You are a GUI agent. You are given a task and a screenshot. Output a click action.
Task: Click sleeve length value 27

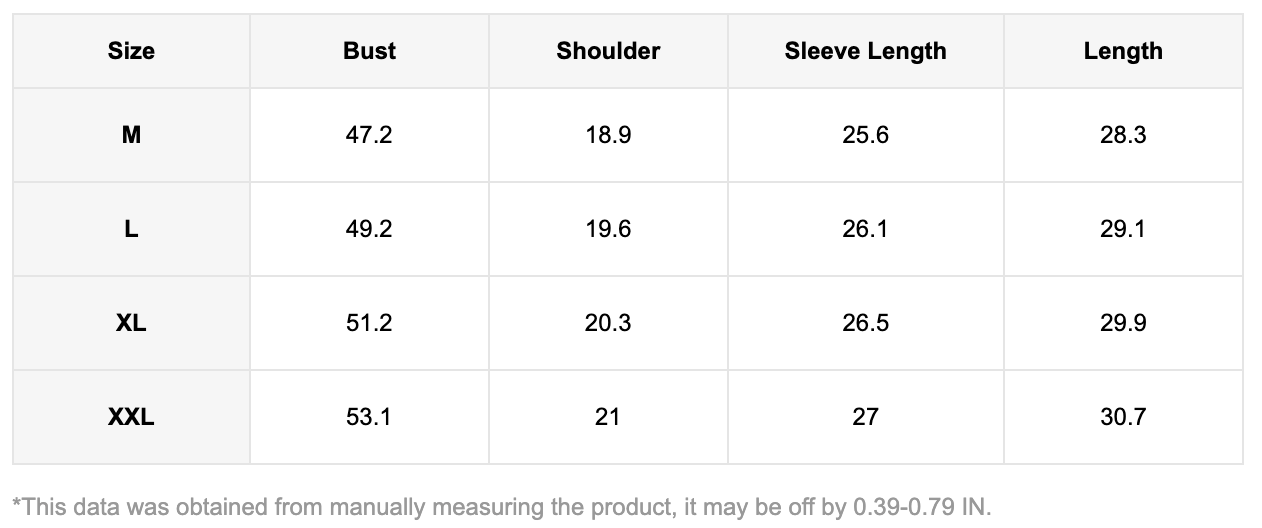pyautogui.click(x=865, y=417)
